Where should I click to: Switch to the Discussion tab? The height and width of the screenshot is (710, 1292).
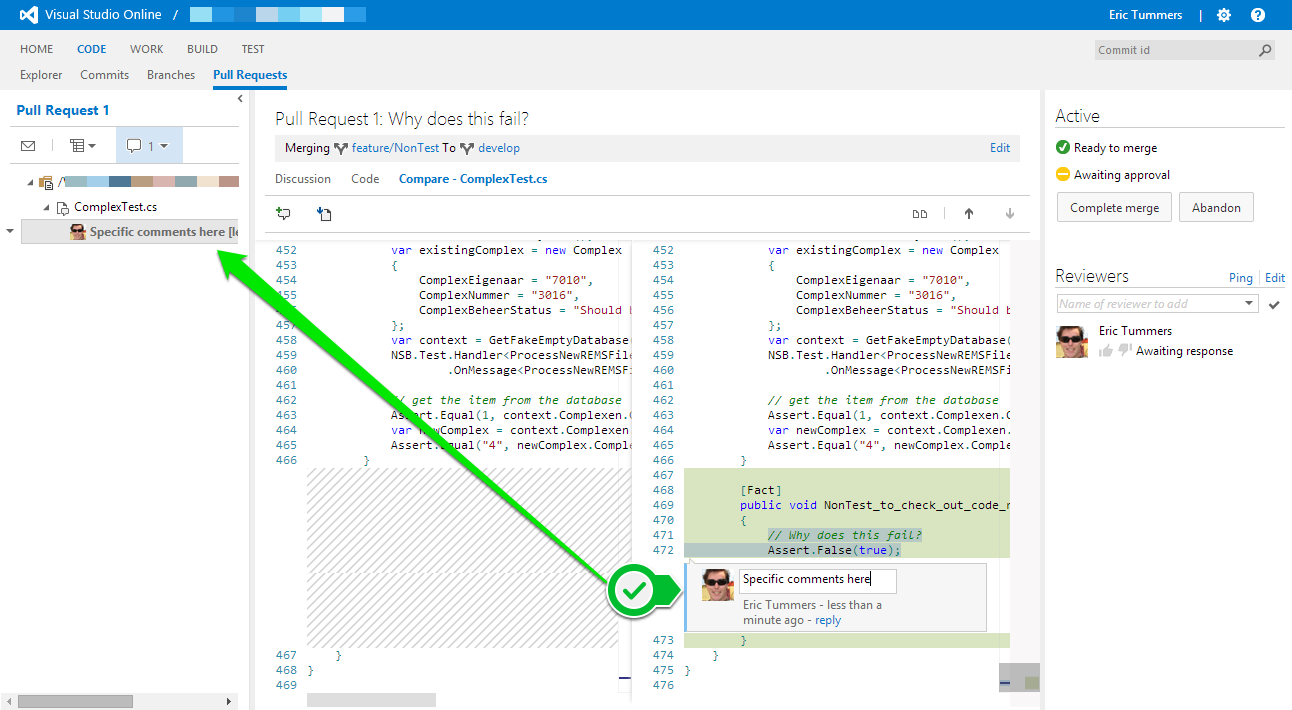point(303,179)
